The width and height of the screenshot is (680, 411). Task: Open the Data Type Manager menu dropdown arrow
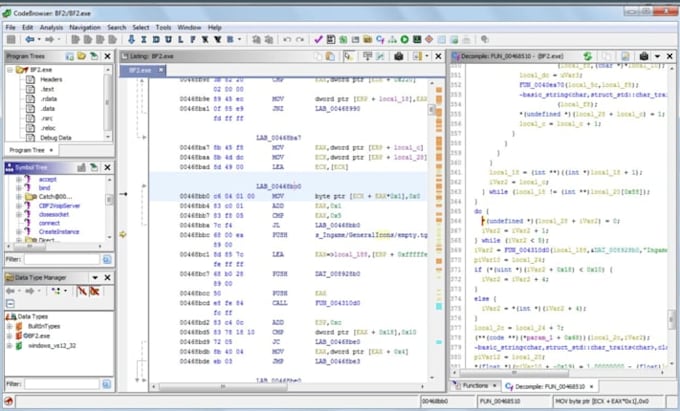tap(95, 277)
